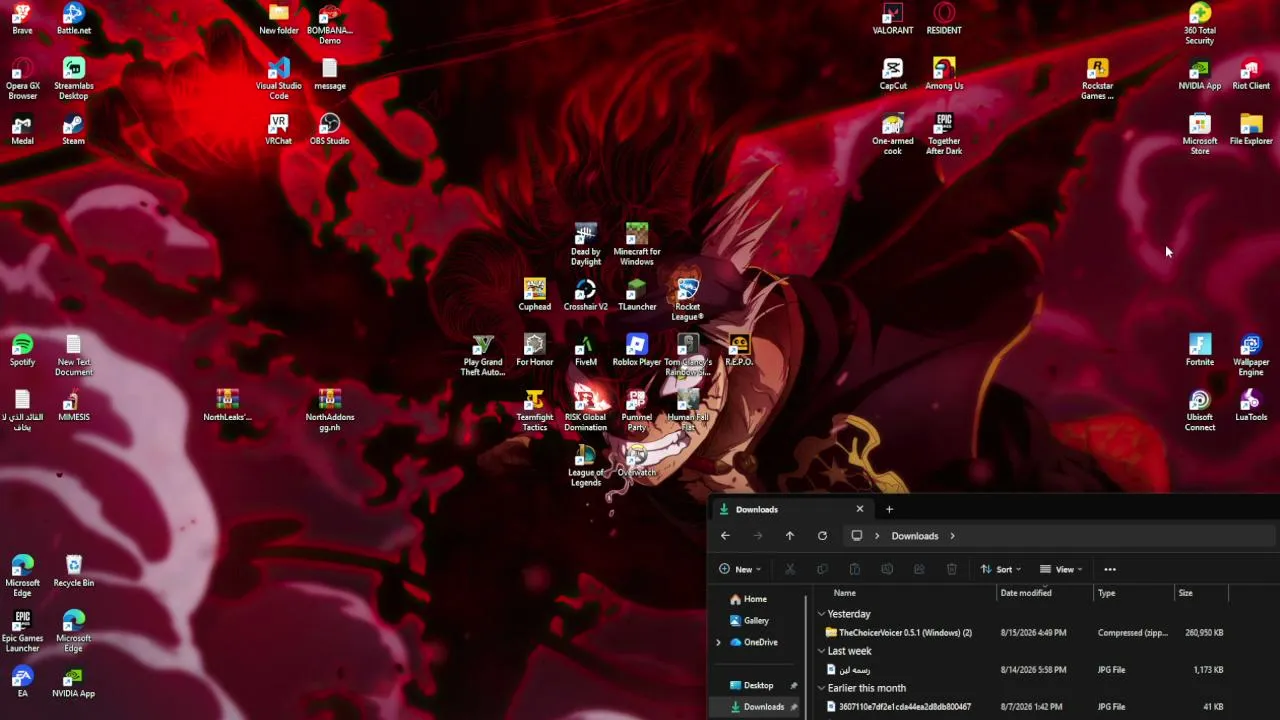Screen dimensions: 1280x720
Task: Collapse the Last week file group
Action: [821, 651]
